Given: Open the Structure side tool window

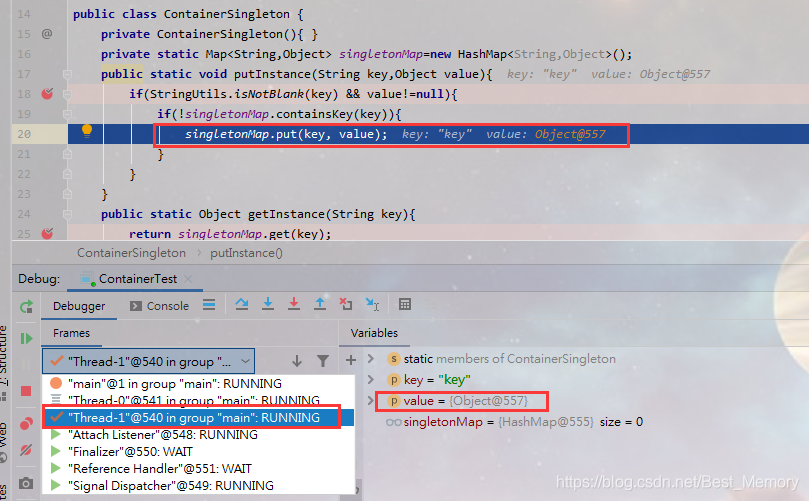Looking at the screenshot, I should (x=4, y=356).
